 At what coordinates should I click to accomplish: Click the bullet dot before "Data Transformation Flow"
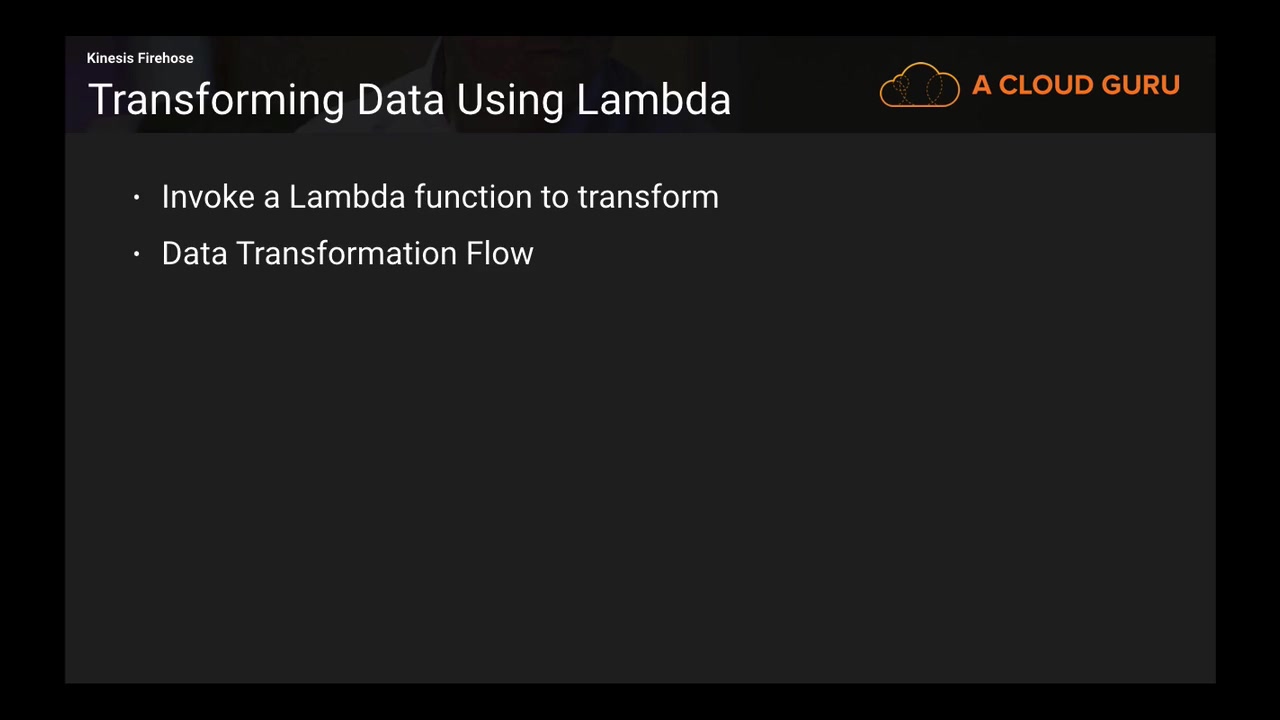click(x=137, y=255)
